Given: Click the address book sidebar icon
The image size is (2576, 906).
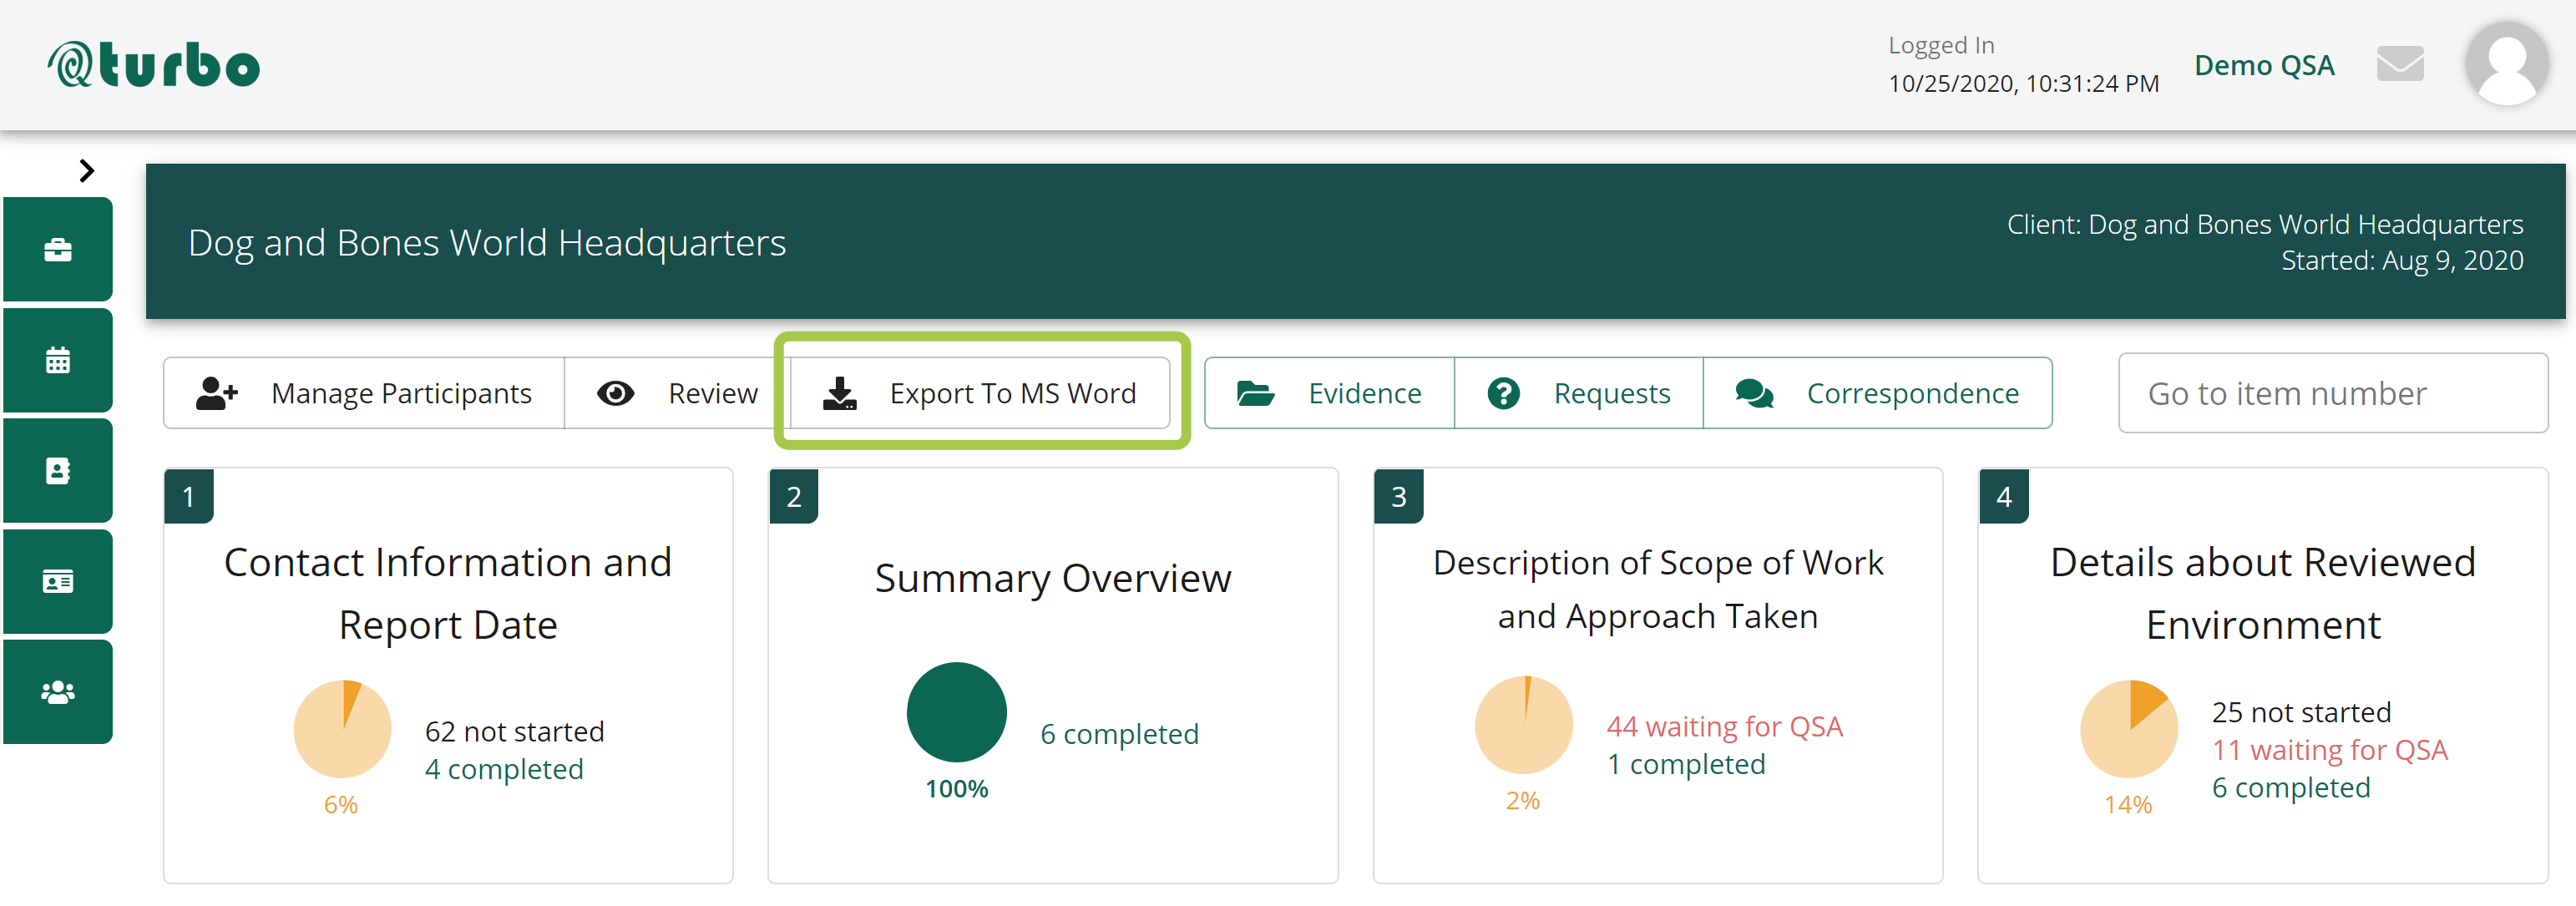Looking at the screenshot, I should (x=58, y=471).
